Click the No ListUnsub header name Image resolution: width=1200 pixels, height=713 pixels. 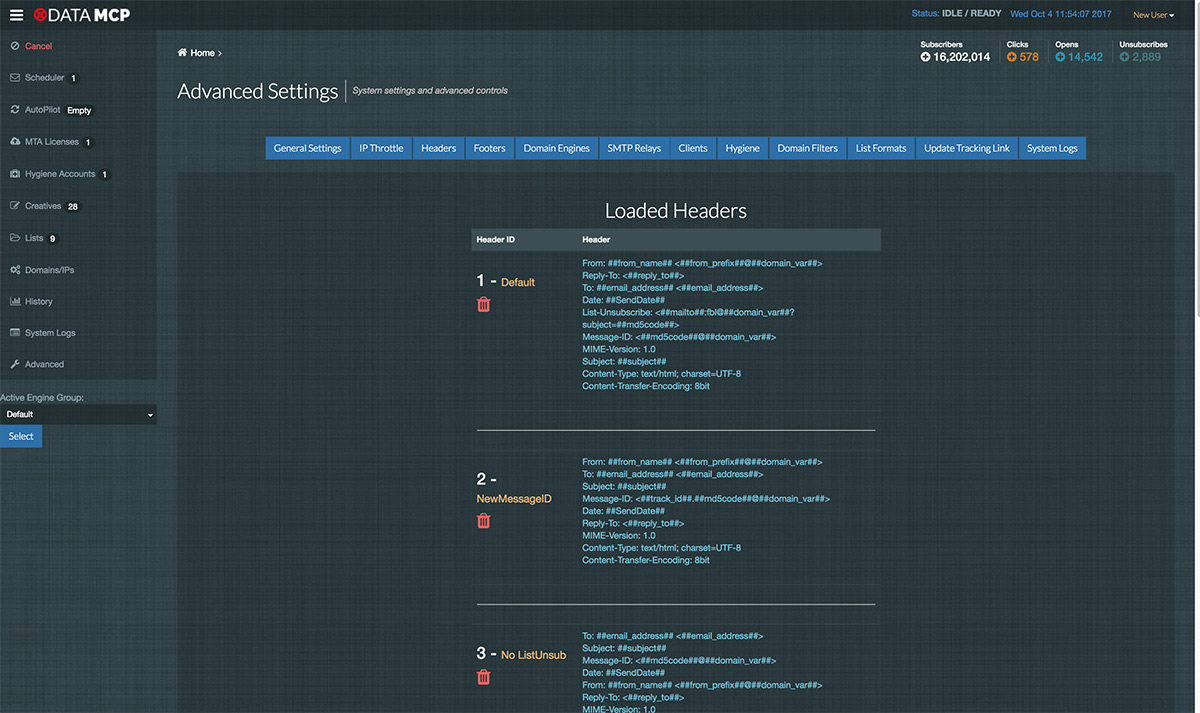tap(534, 655)
